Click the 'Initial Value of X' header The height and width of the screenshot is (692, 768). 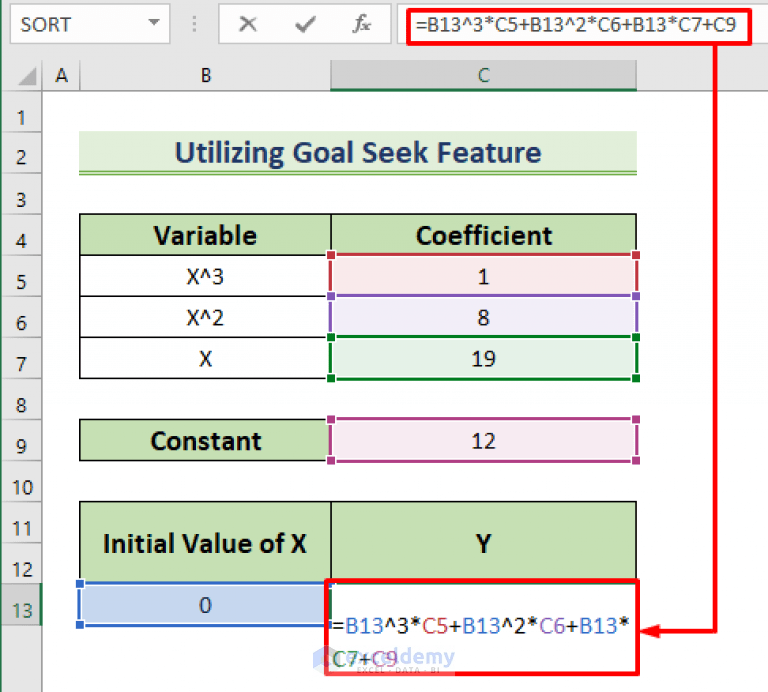click(205, 543)
